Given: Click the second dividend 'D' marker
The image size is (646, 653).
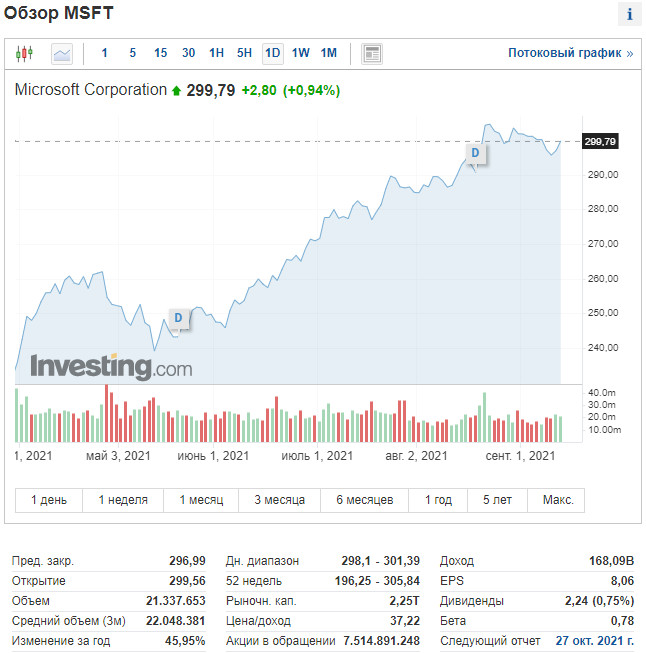Looking at the screenshot, I should [x=475, y=152].
